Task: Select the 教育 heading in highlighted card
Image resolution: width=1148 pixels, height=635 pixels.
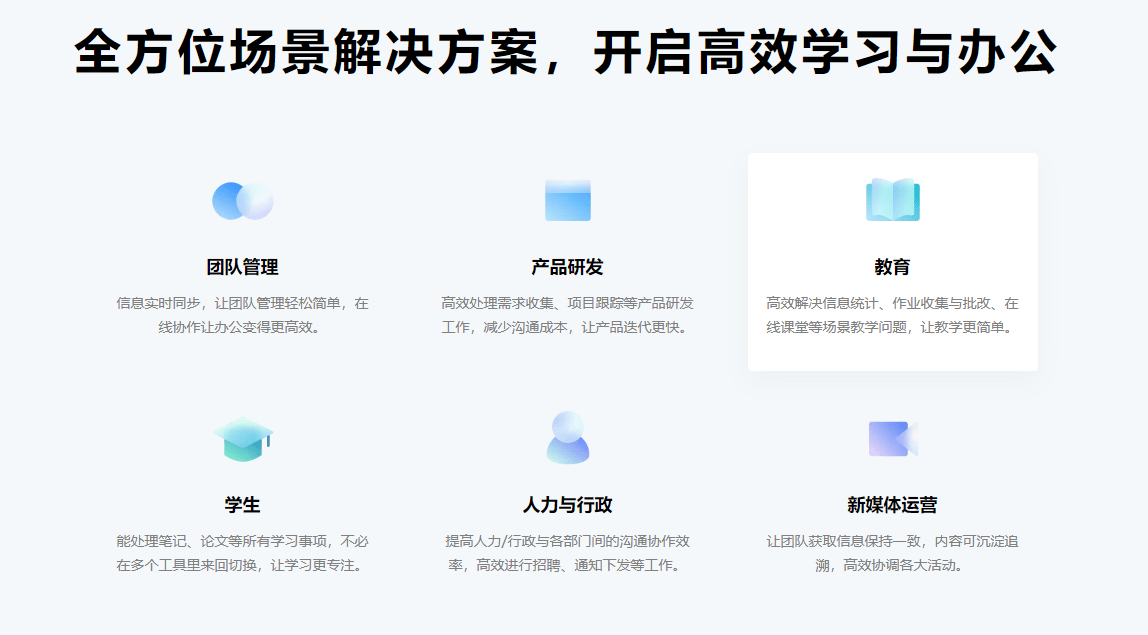Action: click(x=892, y=267)
